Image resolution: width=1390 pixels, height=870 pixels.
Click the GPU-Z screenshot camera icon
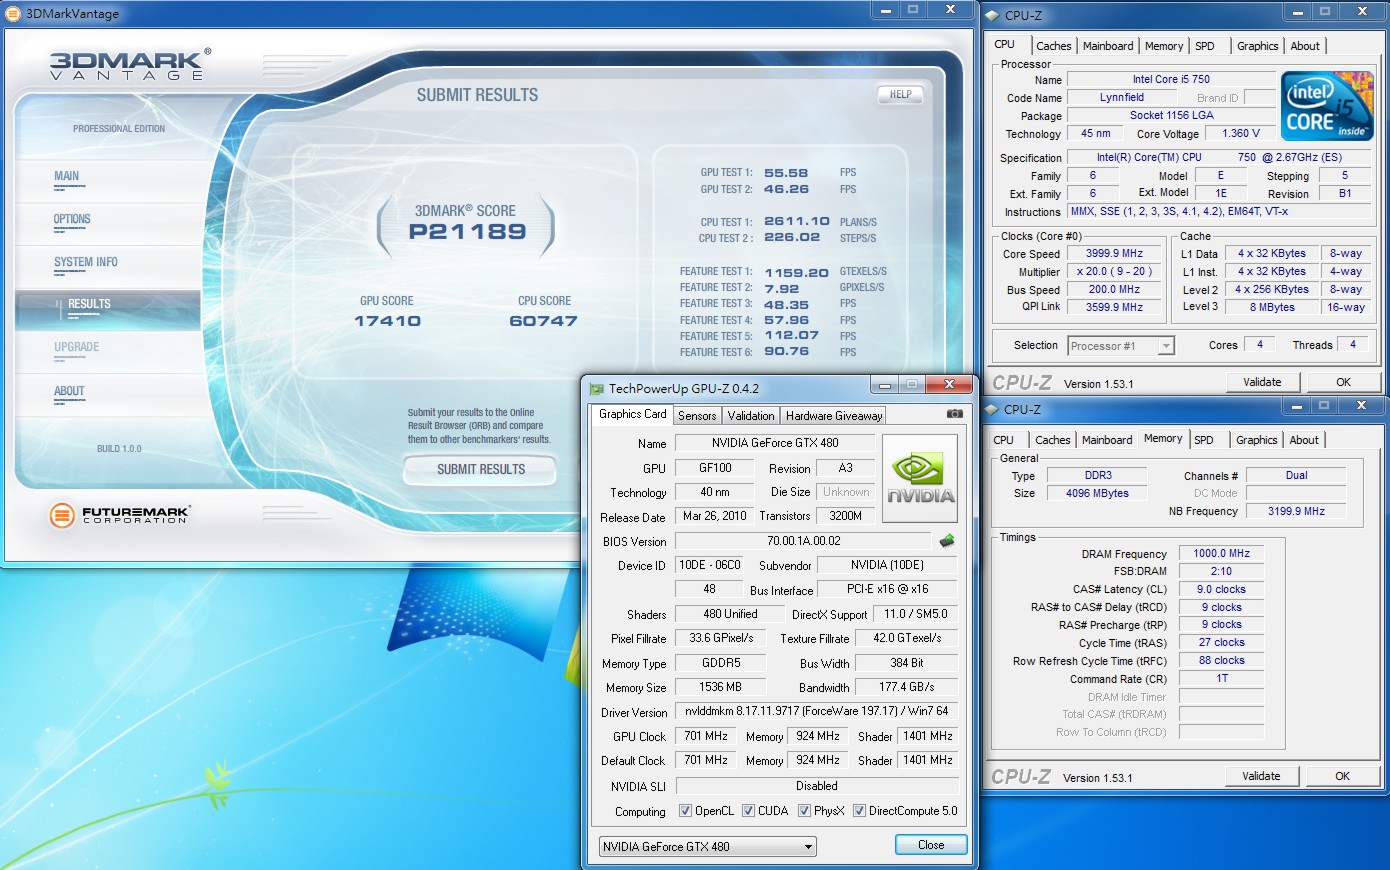click(x=955, y=413)
